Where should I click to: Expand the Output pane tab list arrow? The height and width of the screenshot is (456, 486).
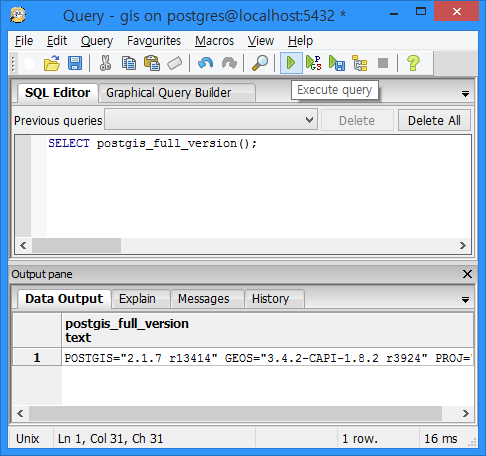tap(465, 300)
